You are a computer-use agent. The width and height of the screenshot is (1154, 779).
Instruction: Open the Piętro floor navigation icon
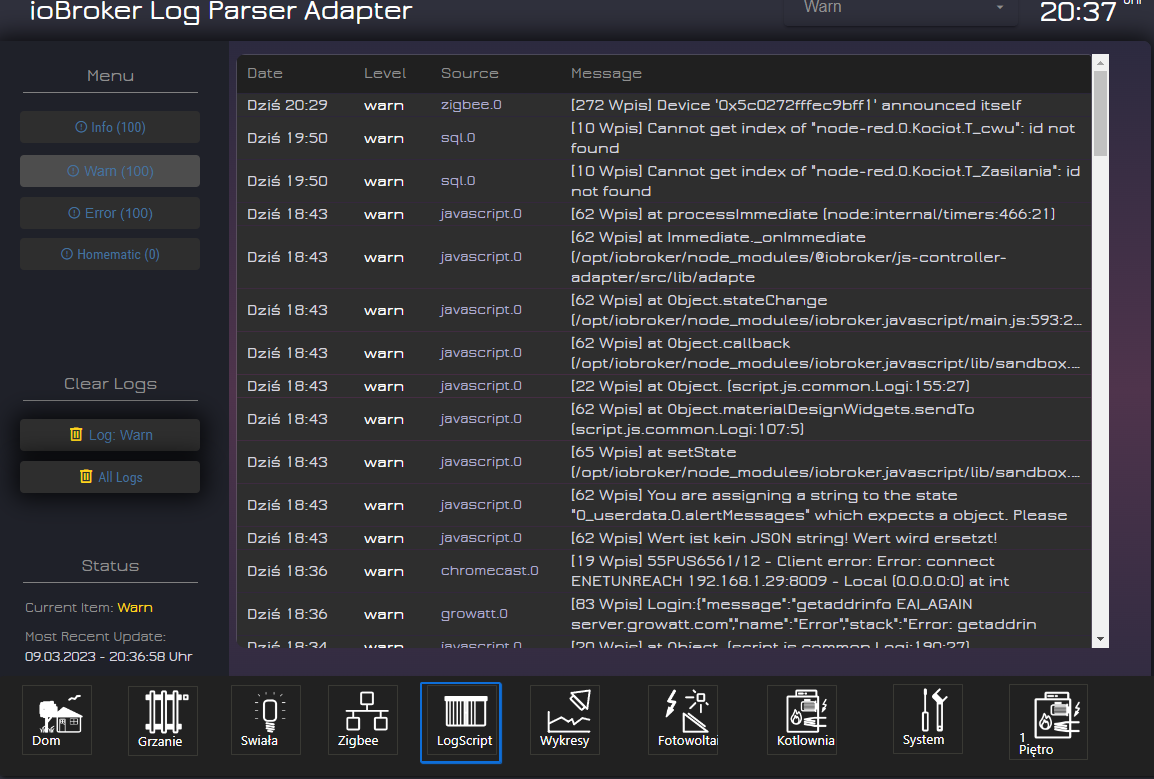(1048, 722)
